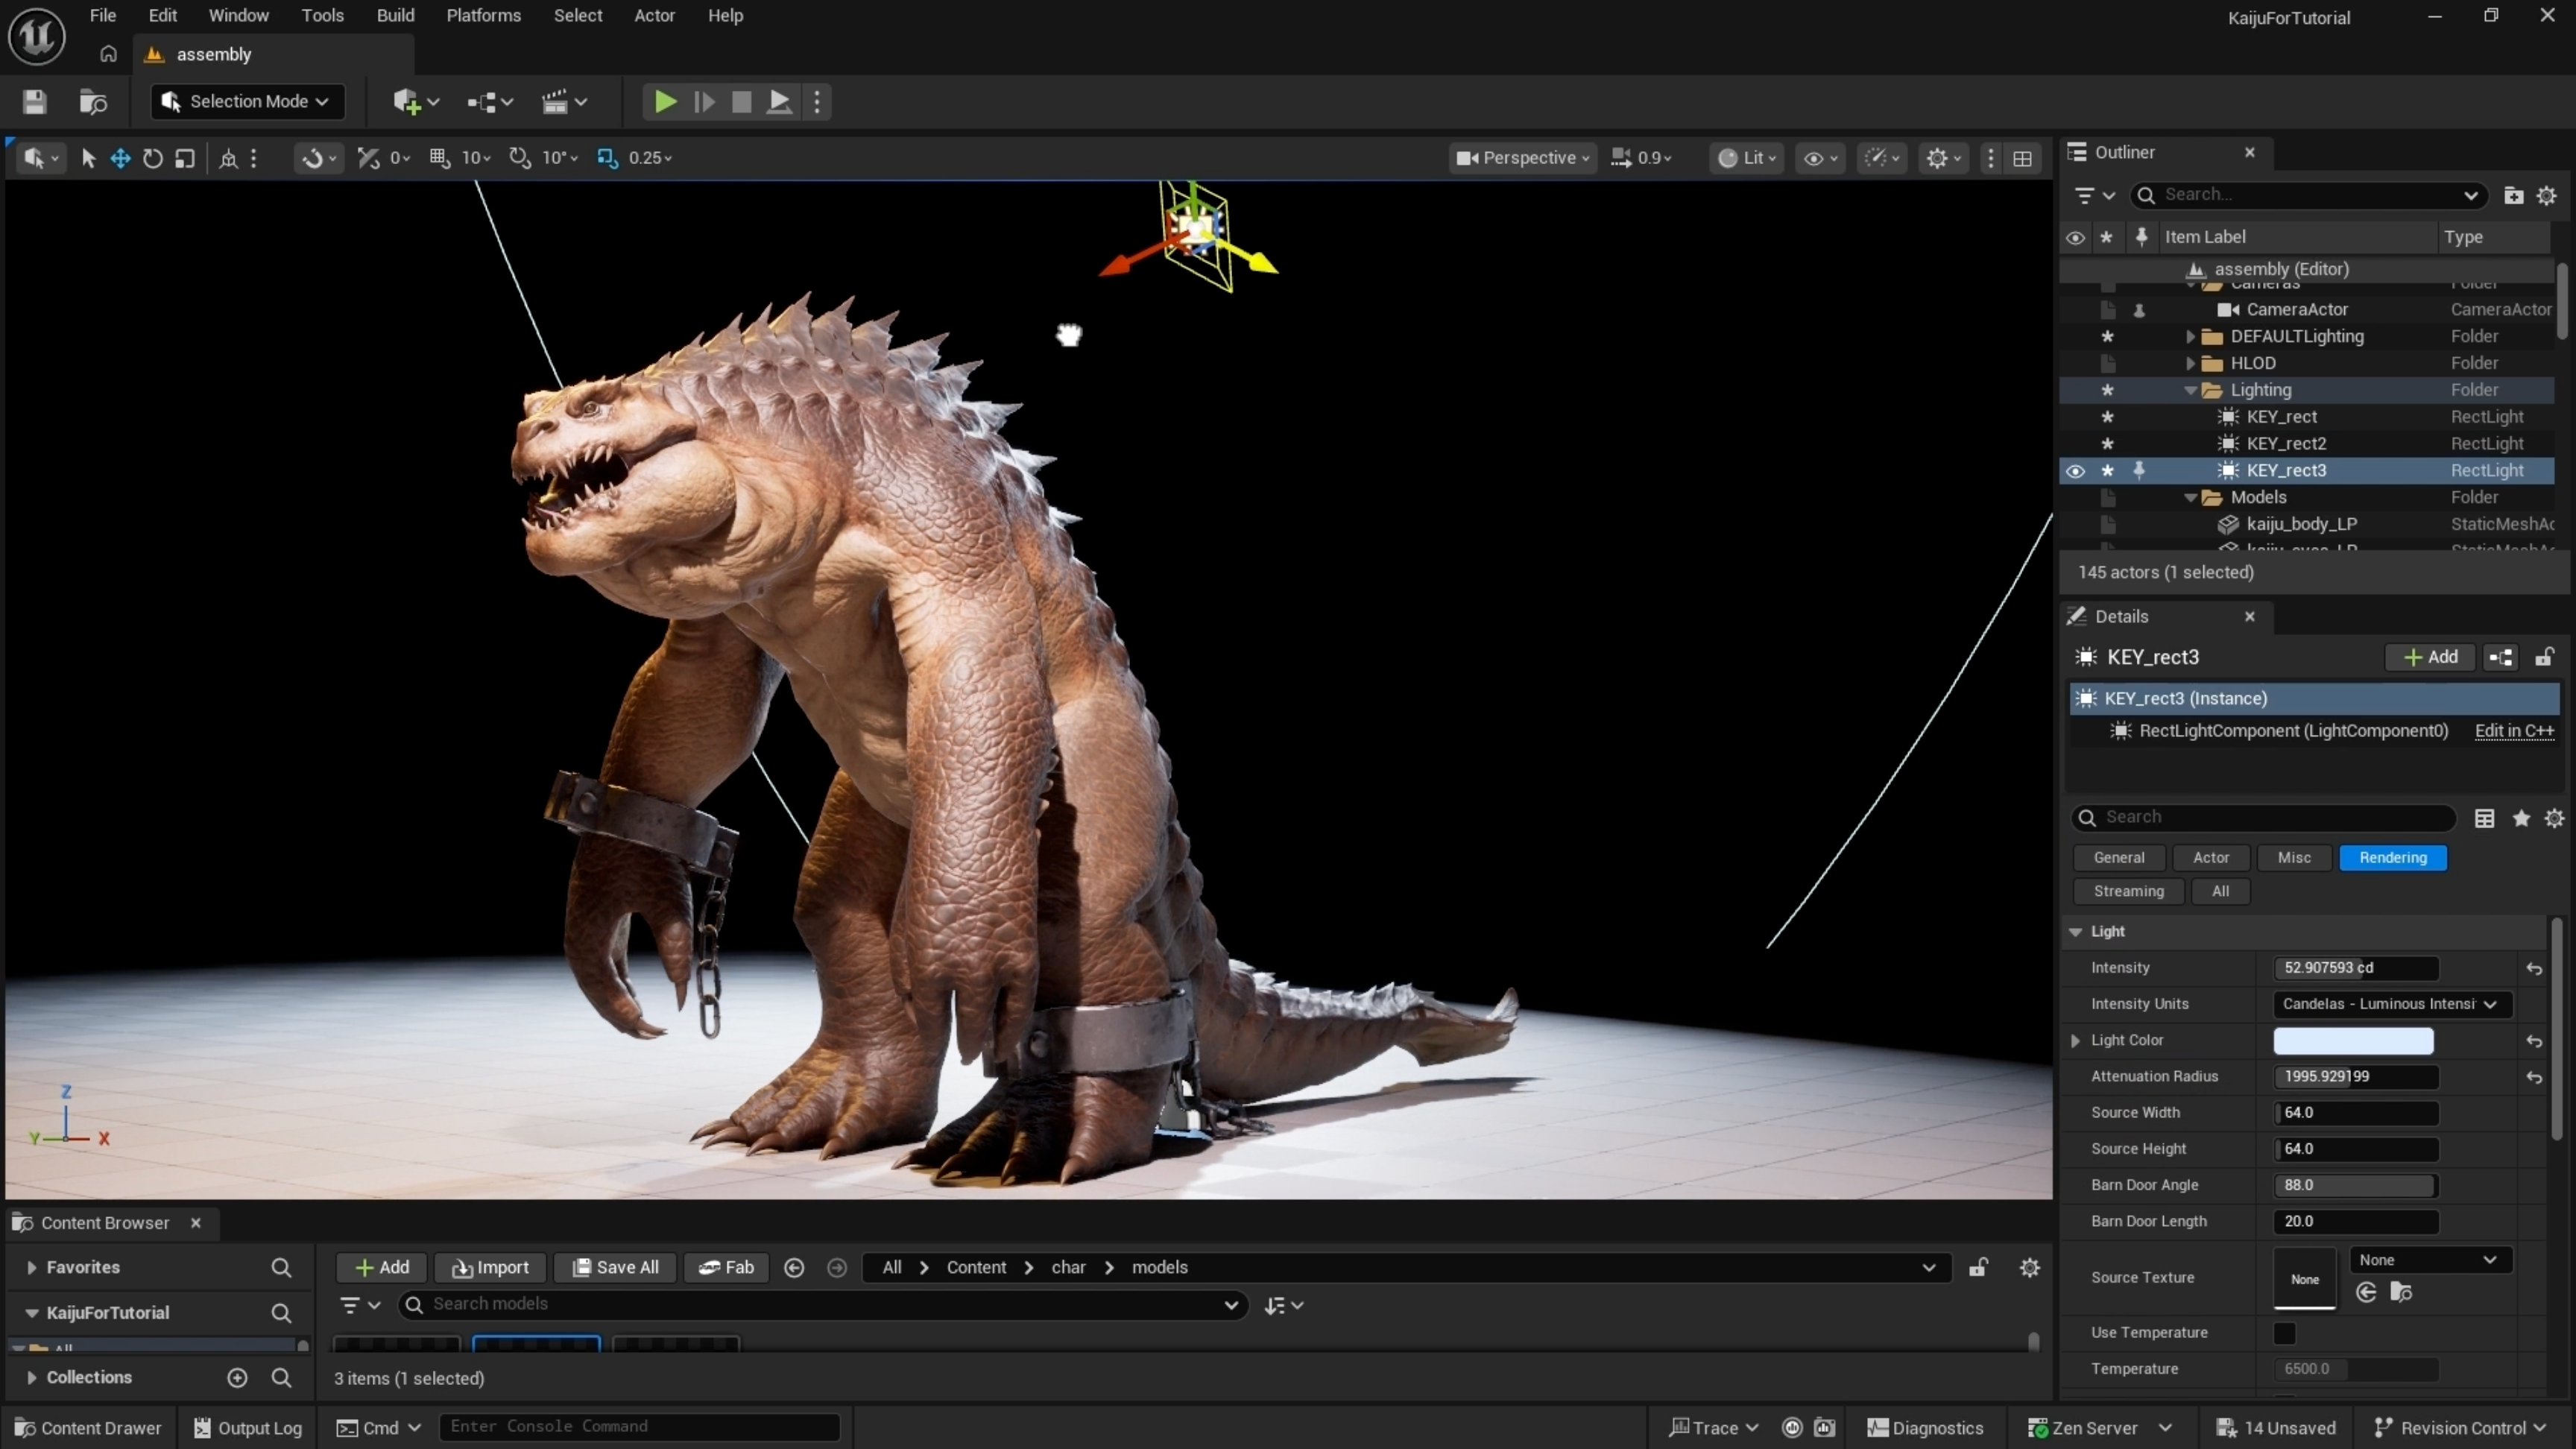Open the Actor menu
This screenshot has height=1449, width=2576.
click(654, 16)
